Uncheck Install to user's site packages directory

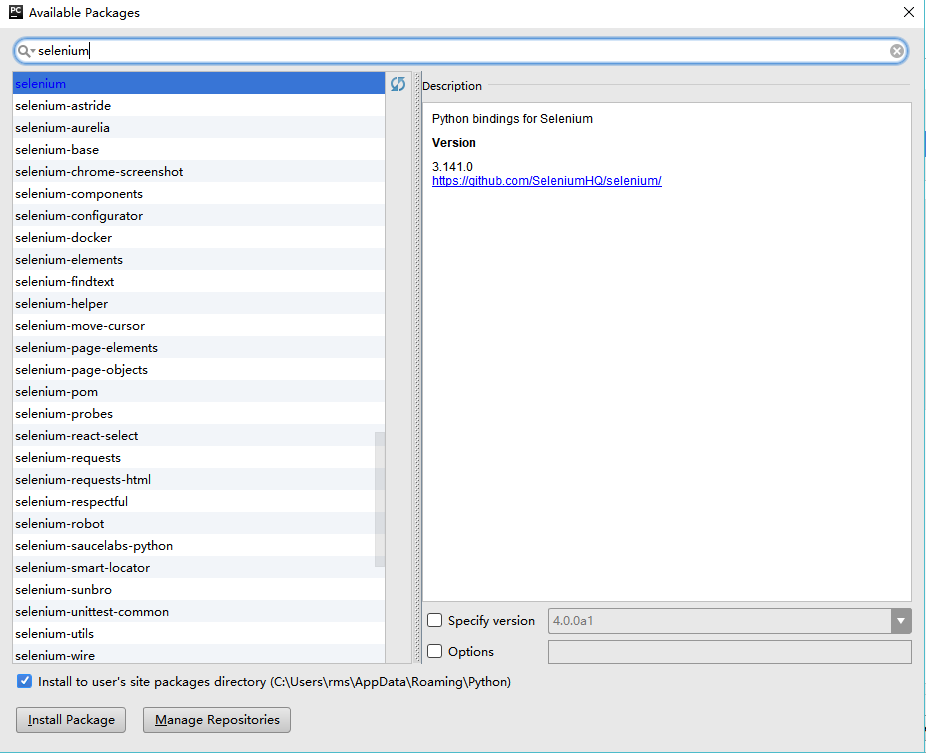point(24,681)
